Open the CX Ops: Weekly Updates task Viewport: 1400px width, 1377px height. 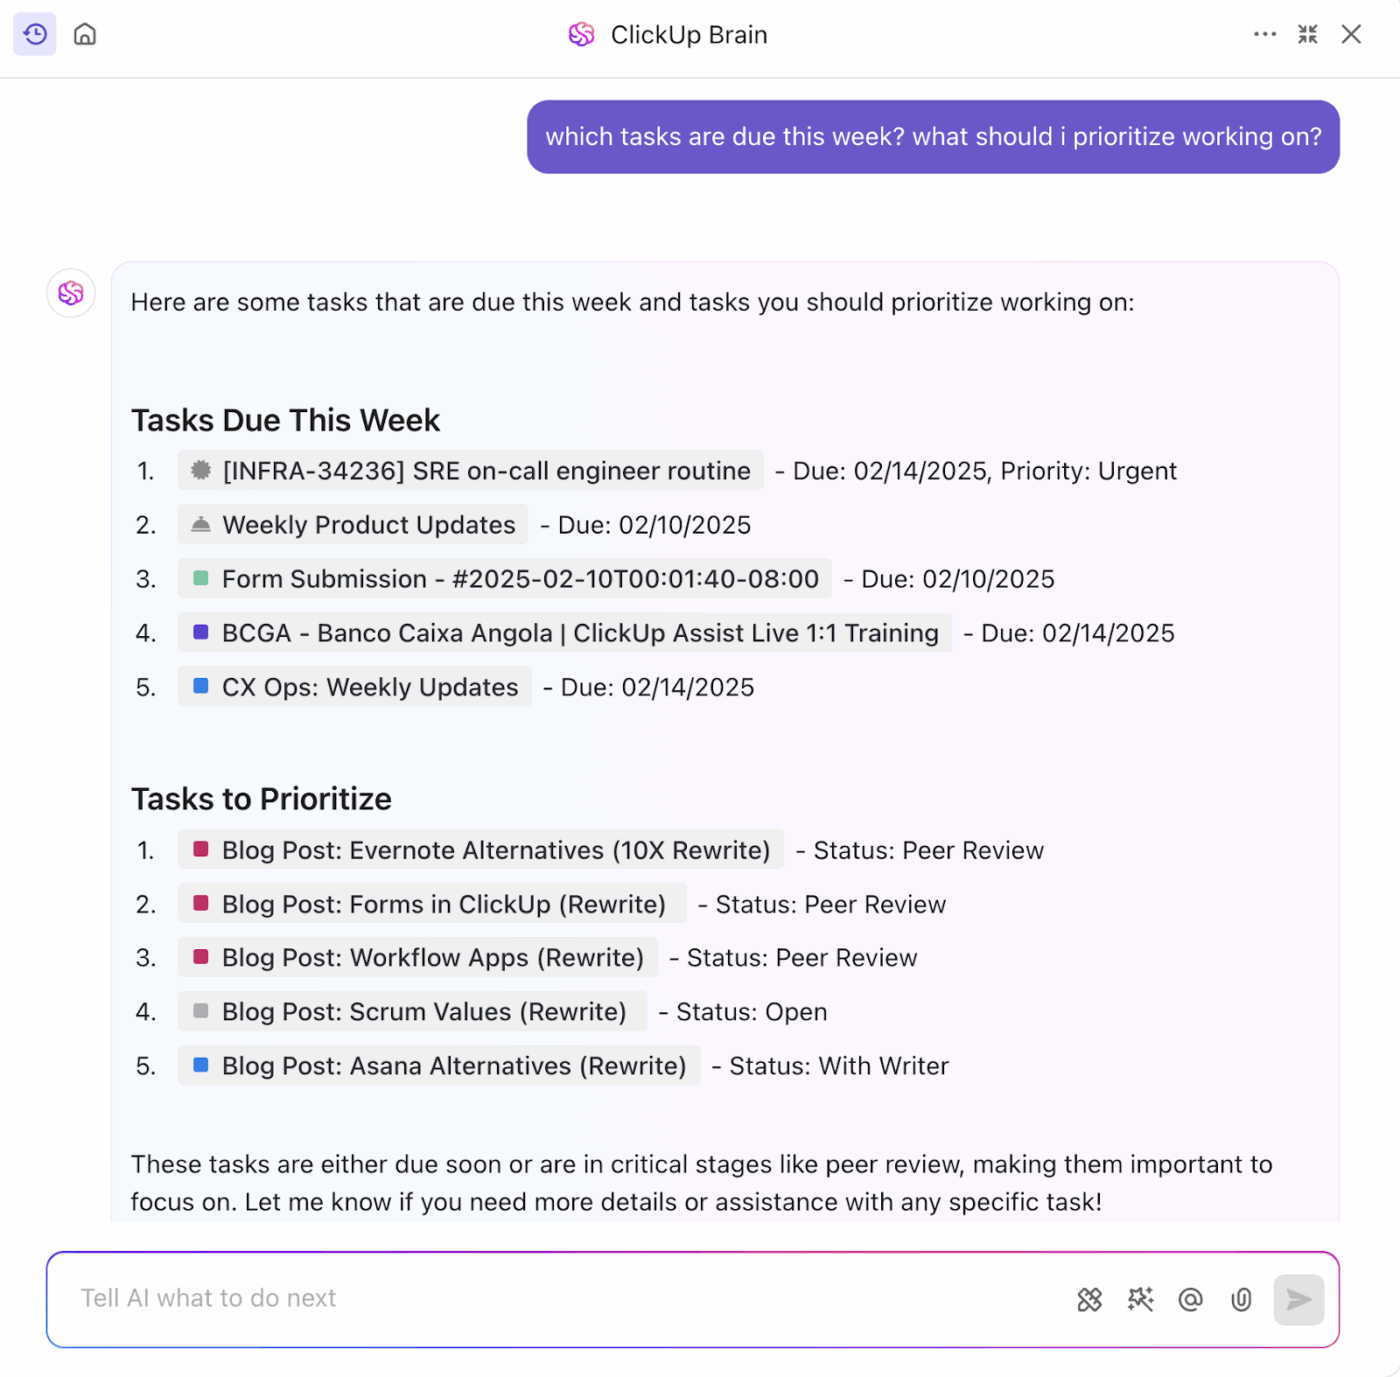(354, 686)
